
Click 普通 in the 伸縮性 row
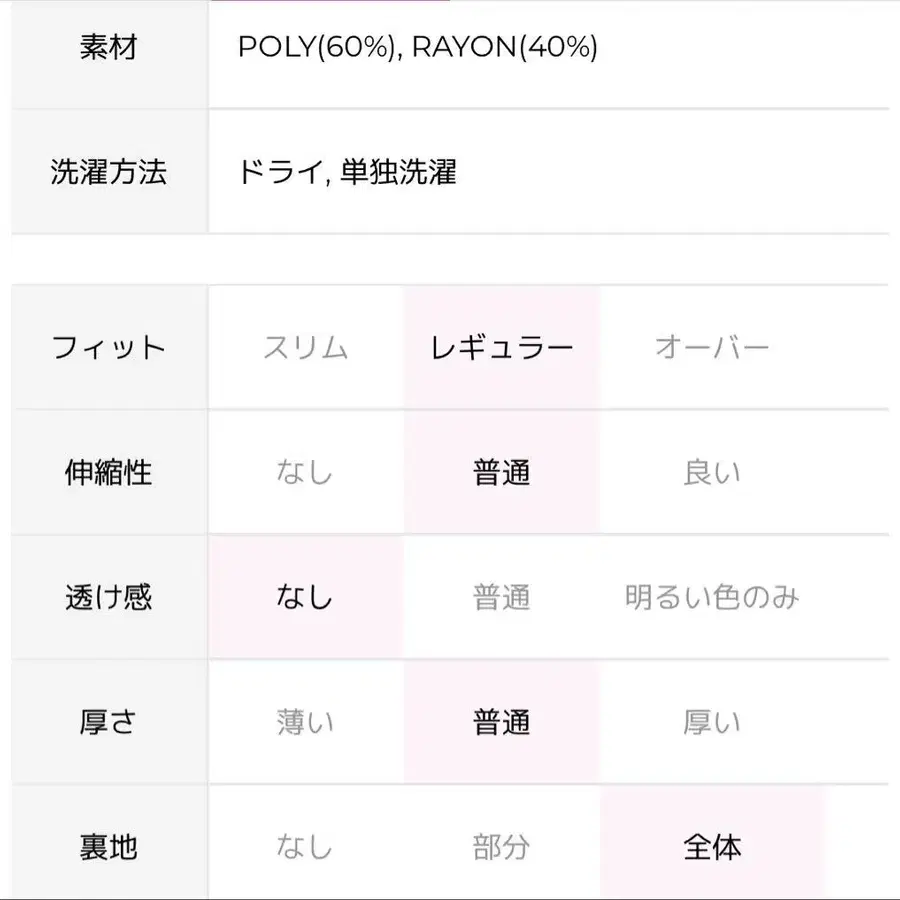(x=501, y=473)
